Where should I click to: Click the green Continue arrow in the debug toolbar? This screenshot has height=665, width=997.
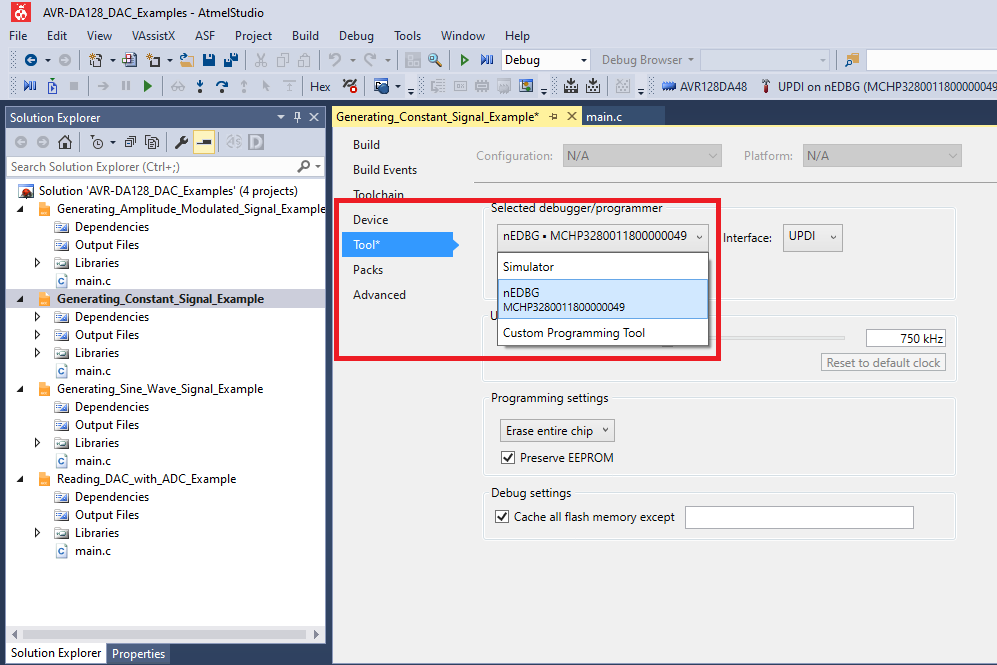pyautogui.click(x=148, y=86)
